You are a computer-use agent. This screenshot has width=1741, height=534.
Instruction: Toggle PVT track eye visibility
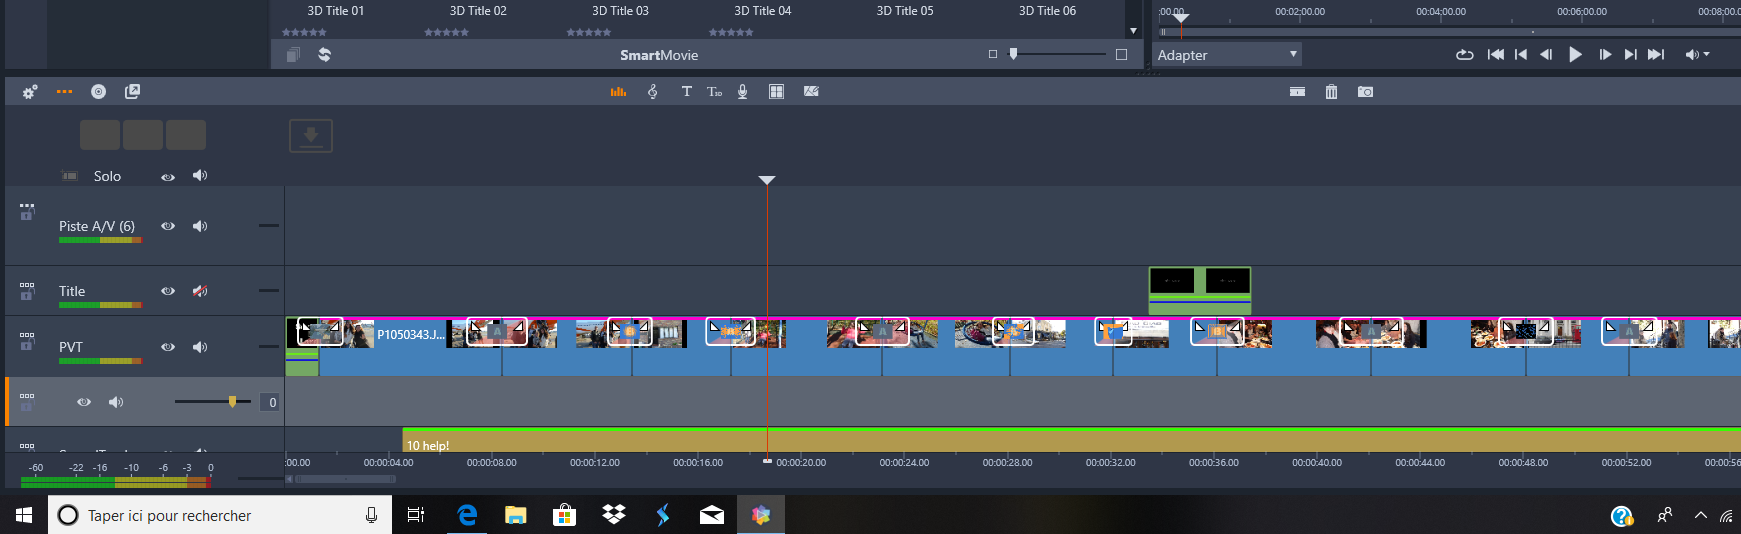168,347
